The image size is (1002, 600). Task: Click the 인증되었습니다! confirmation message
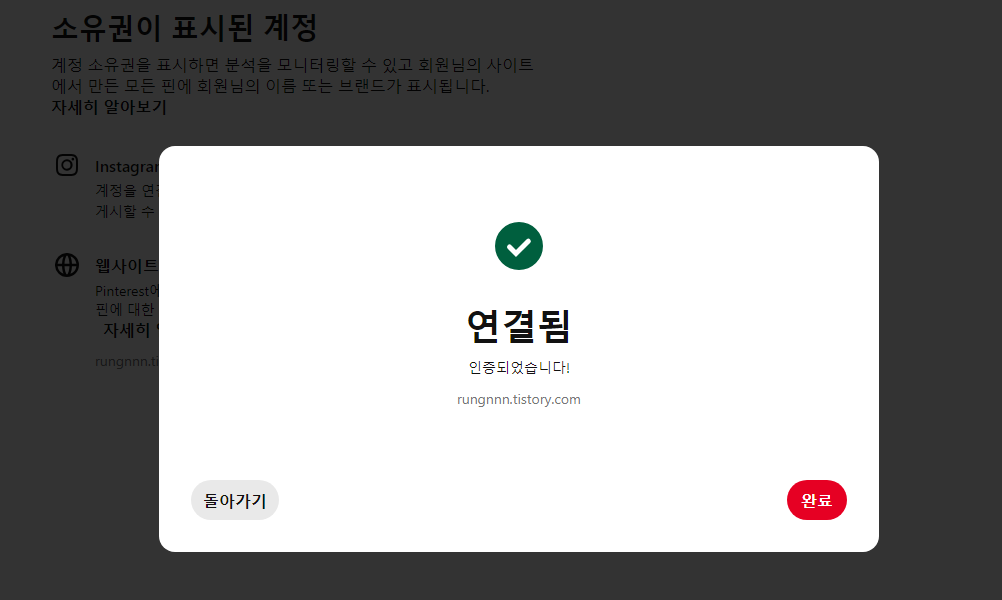(x=518, y=367)
